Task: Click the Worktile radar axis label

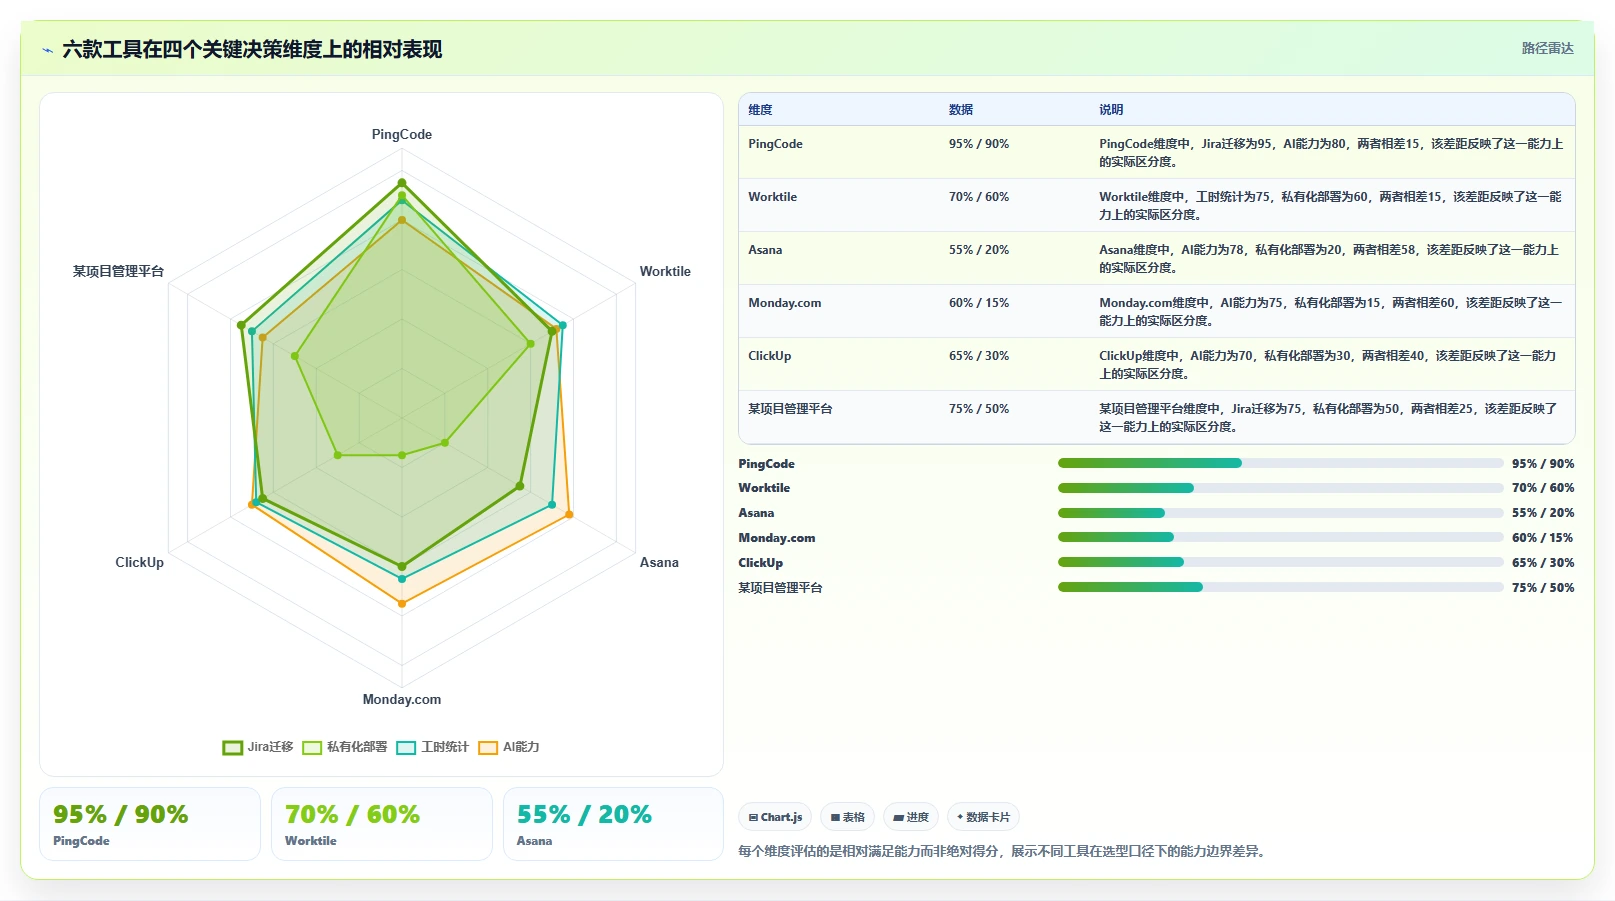Action: coord(665,272)
